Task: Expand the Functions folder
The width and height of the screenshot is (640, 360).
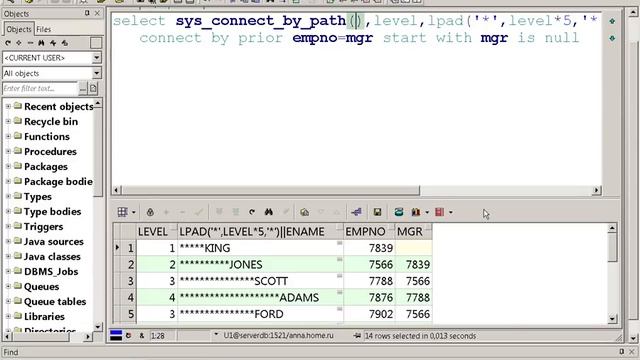Action: 8,136
